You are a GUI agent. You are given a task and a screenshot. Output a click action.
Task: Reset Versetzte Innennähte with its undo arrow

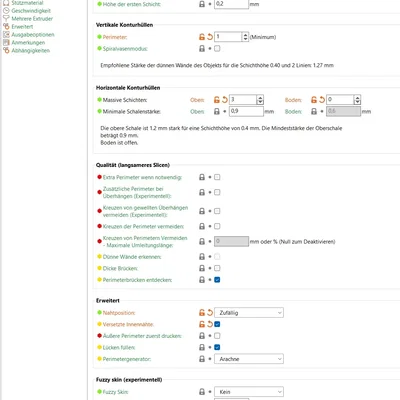tap(210, 324)
